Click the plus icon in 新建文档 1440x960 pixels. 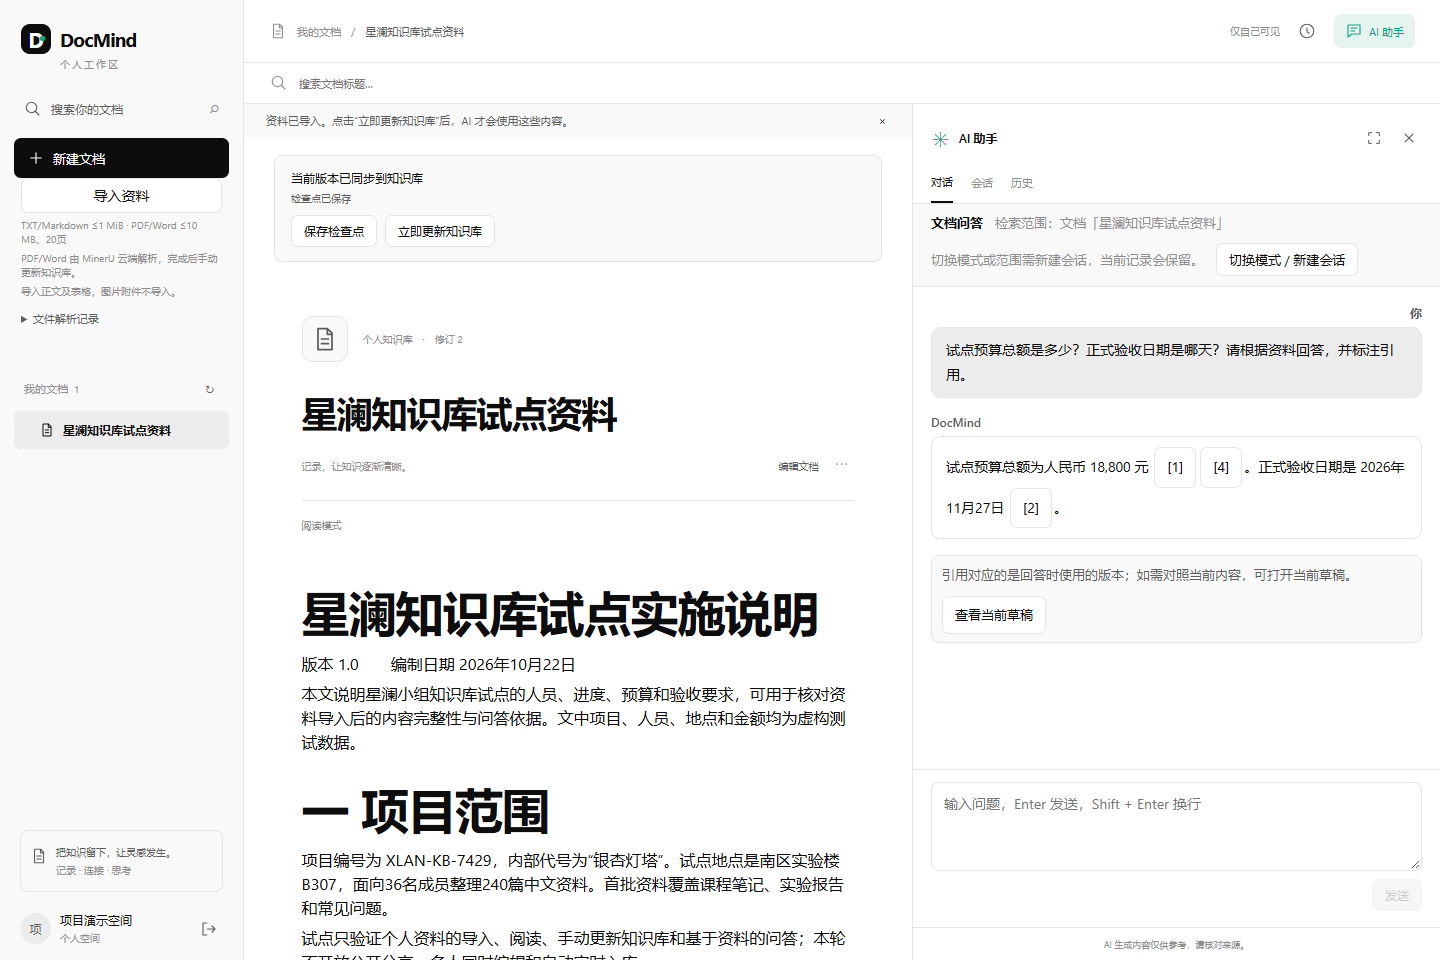click(36, 158)
